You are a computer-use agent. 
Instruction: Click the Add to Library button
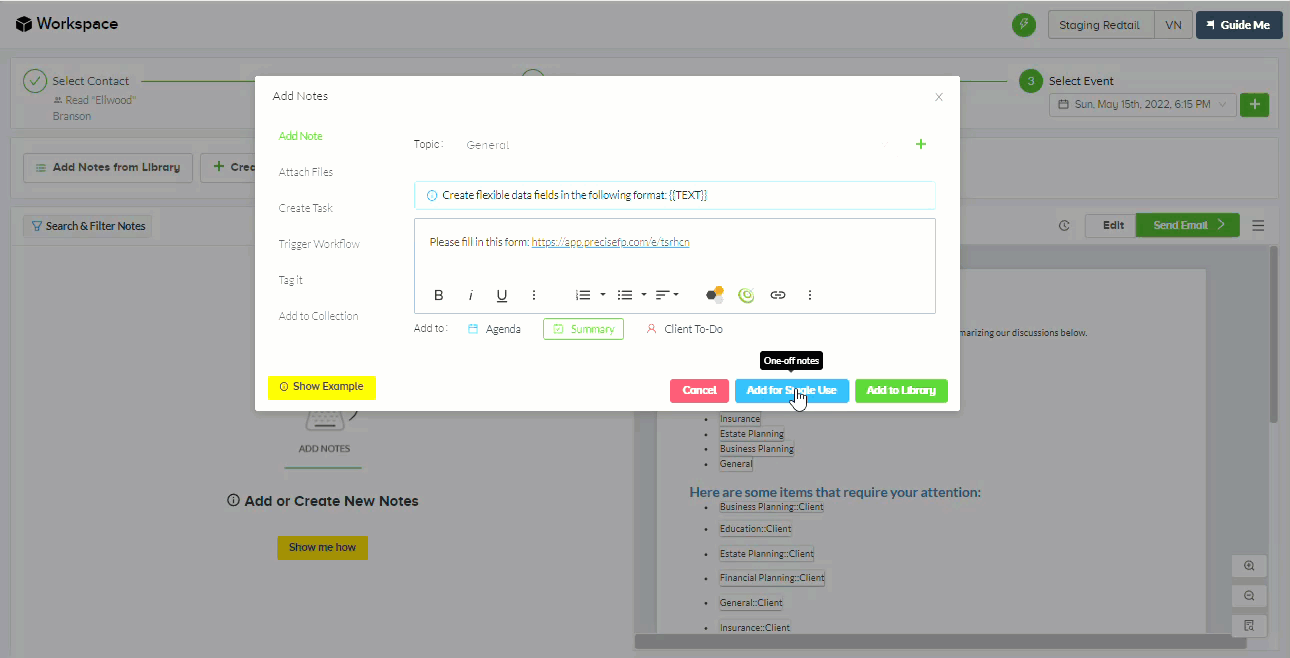click(x=900, y=390)
